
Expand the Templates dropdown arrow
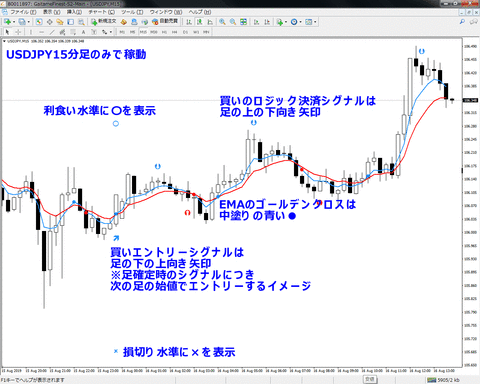[x=315, y=22]
